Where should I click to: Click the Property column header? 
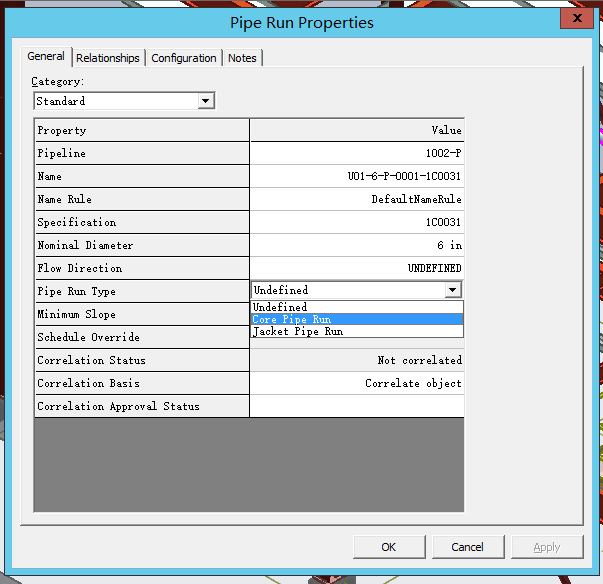coord(142,130)
